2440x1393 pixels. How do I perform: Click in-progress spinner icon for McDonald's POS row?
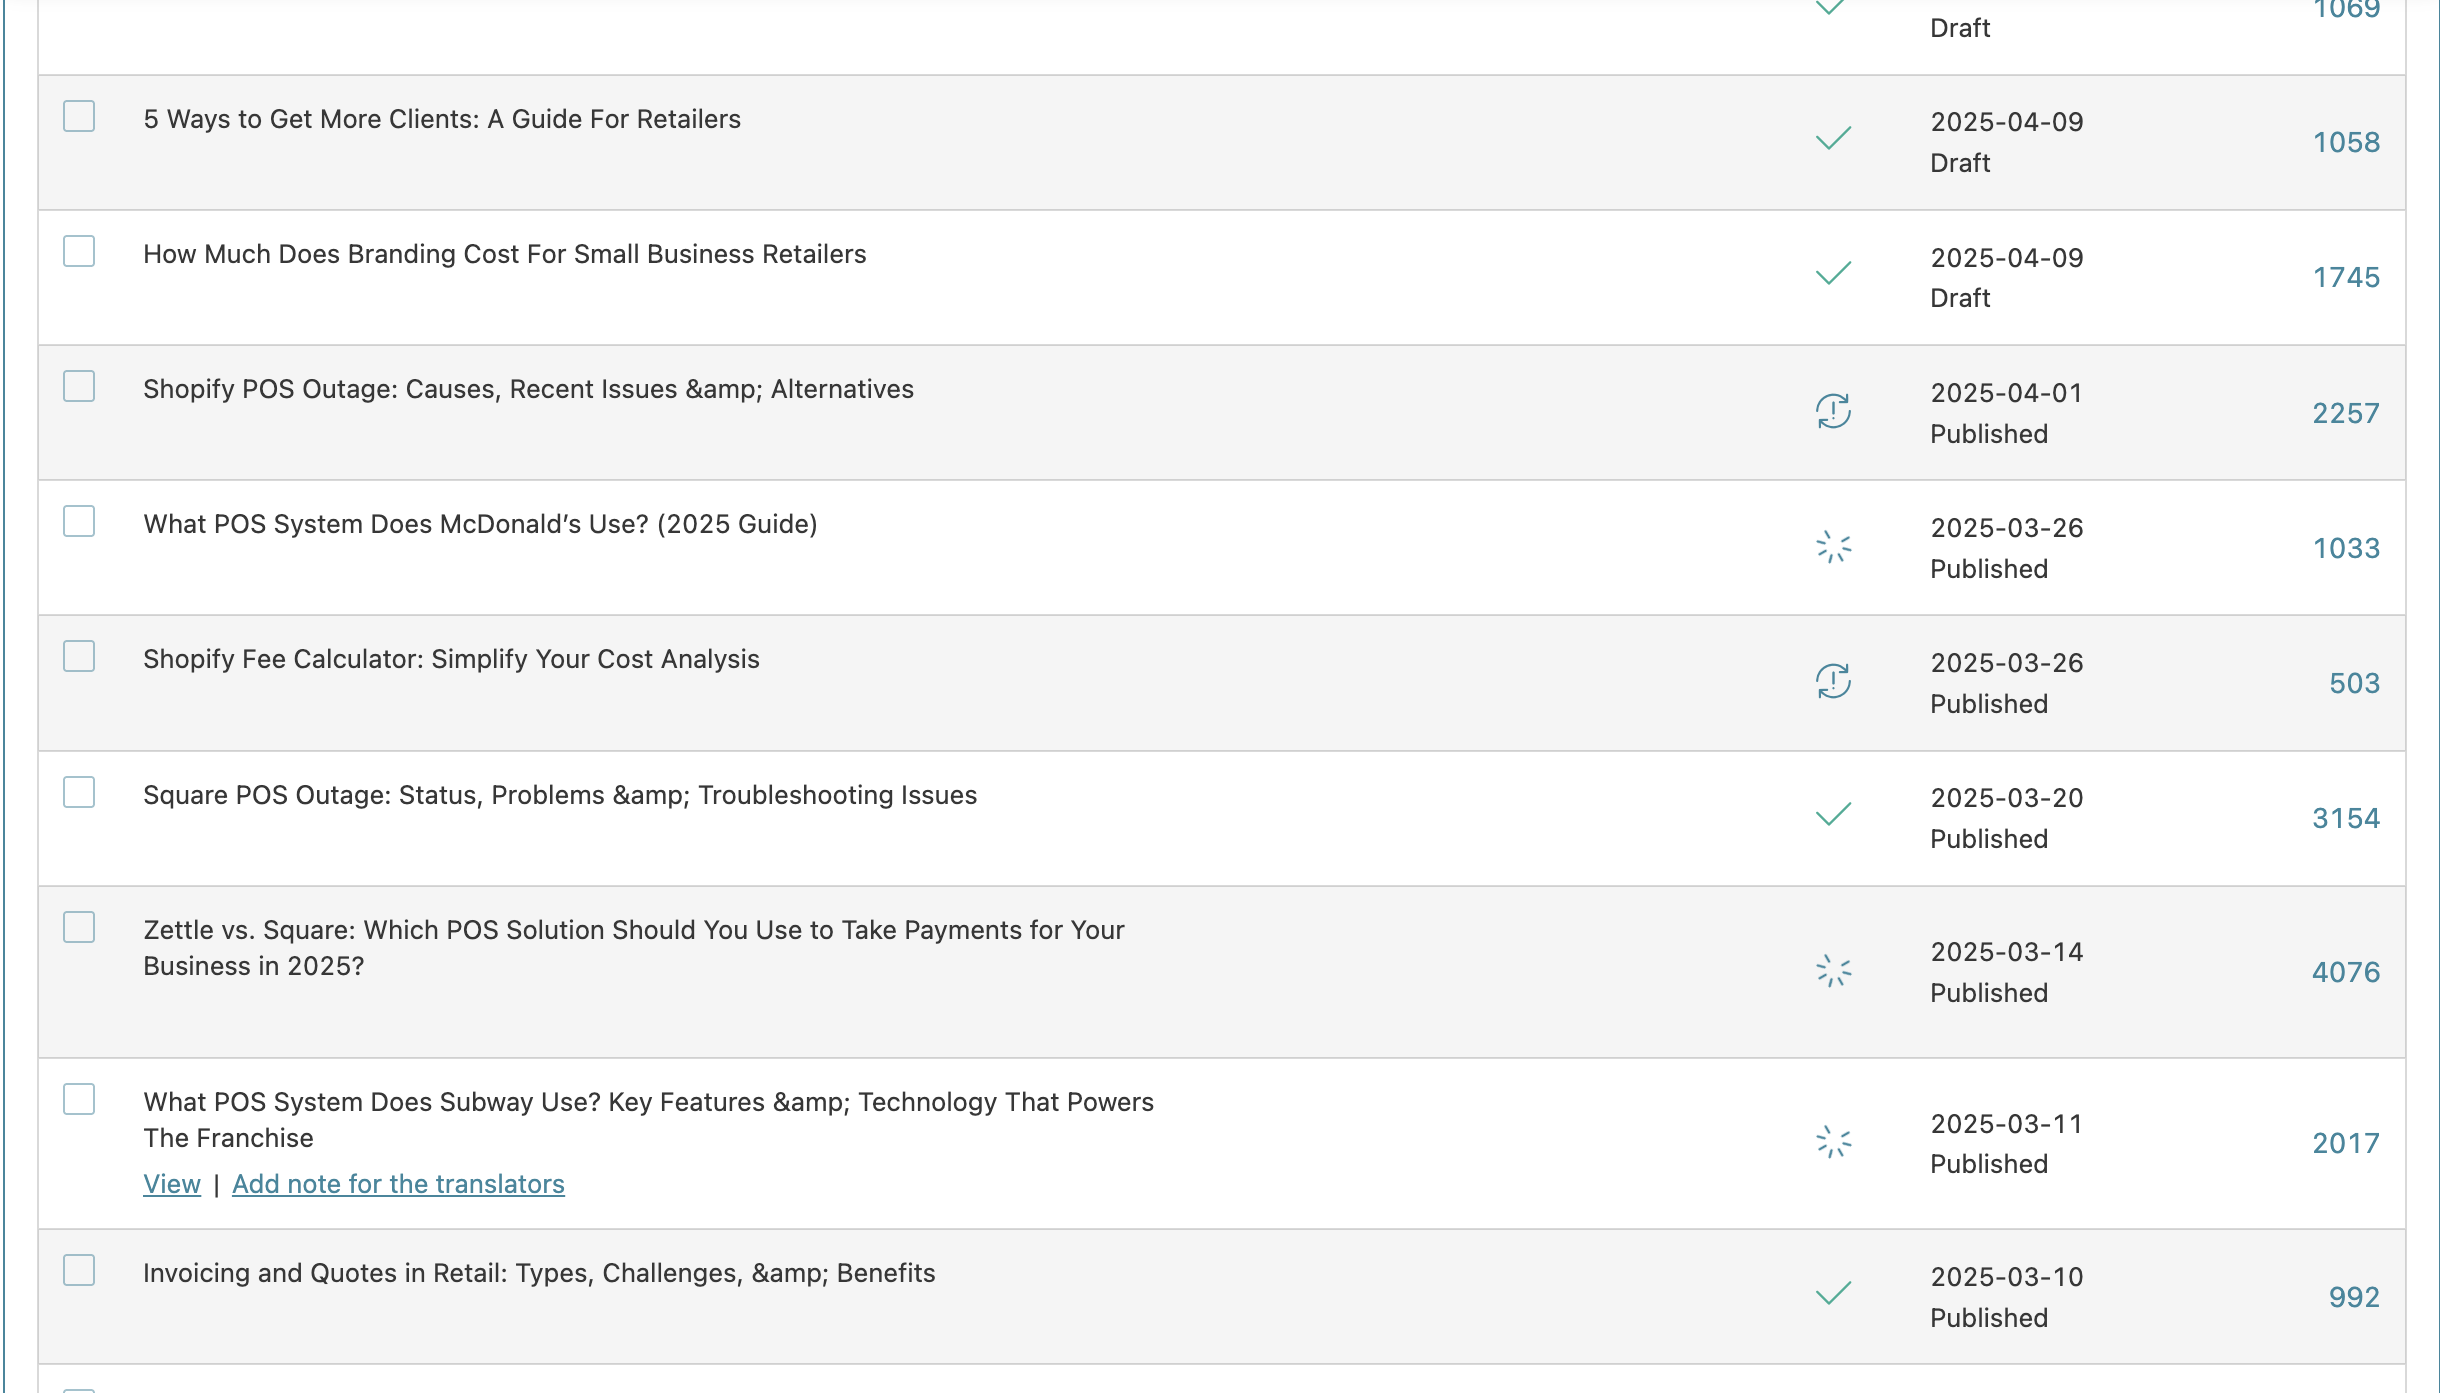pyautogui.click(x=1833, y=547)
